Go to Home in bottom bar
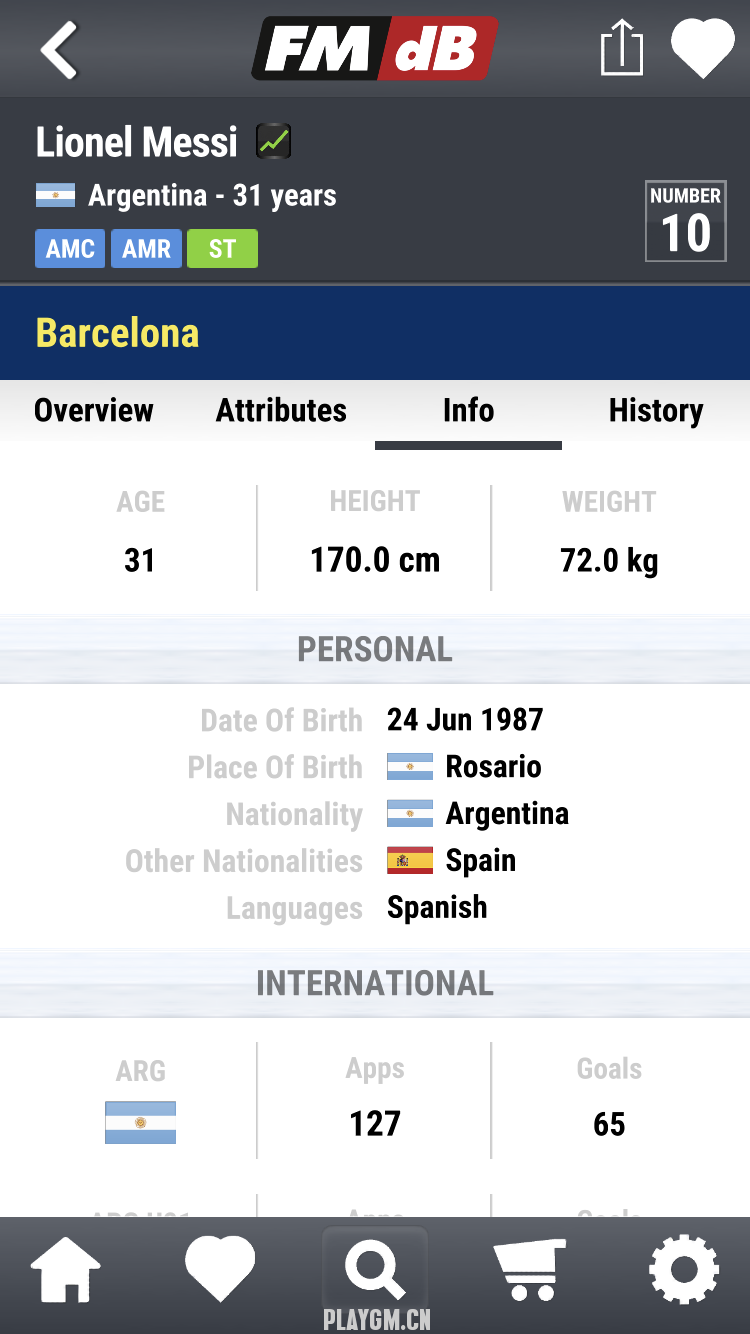 [x=67, y=1269]
